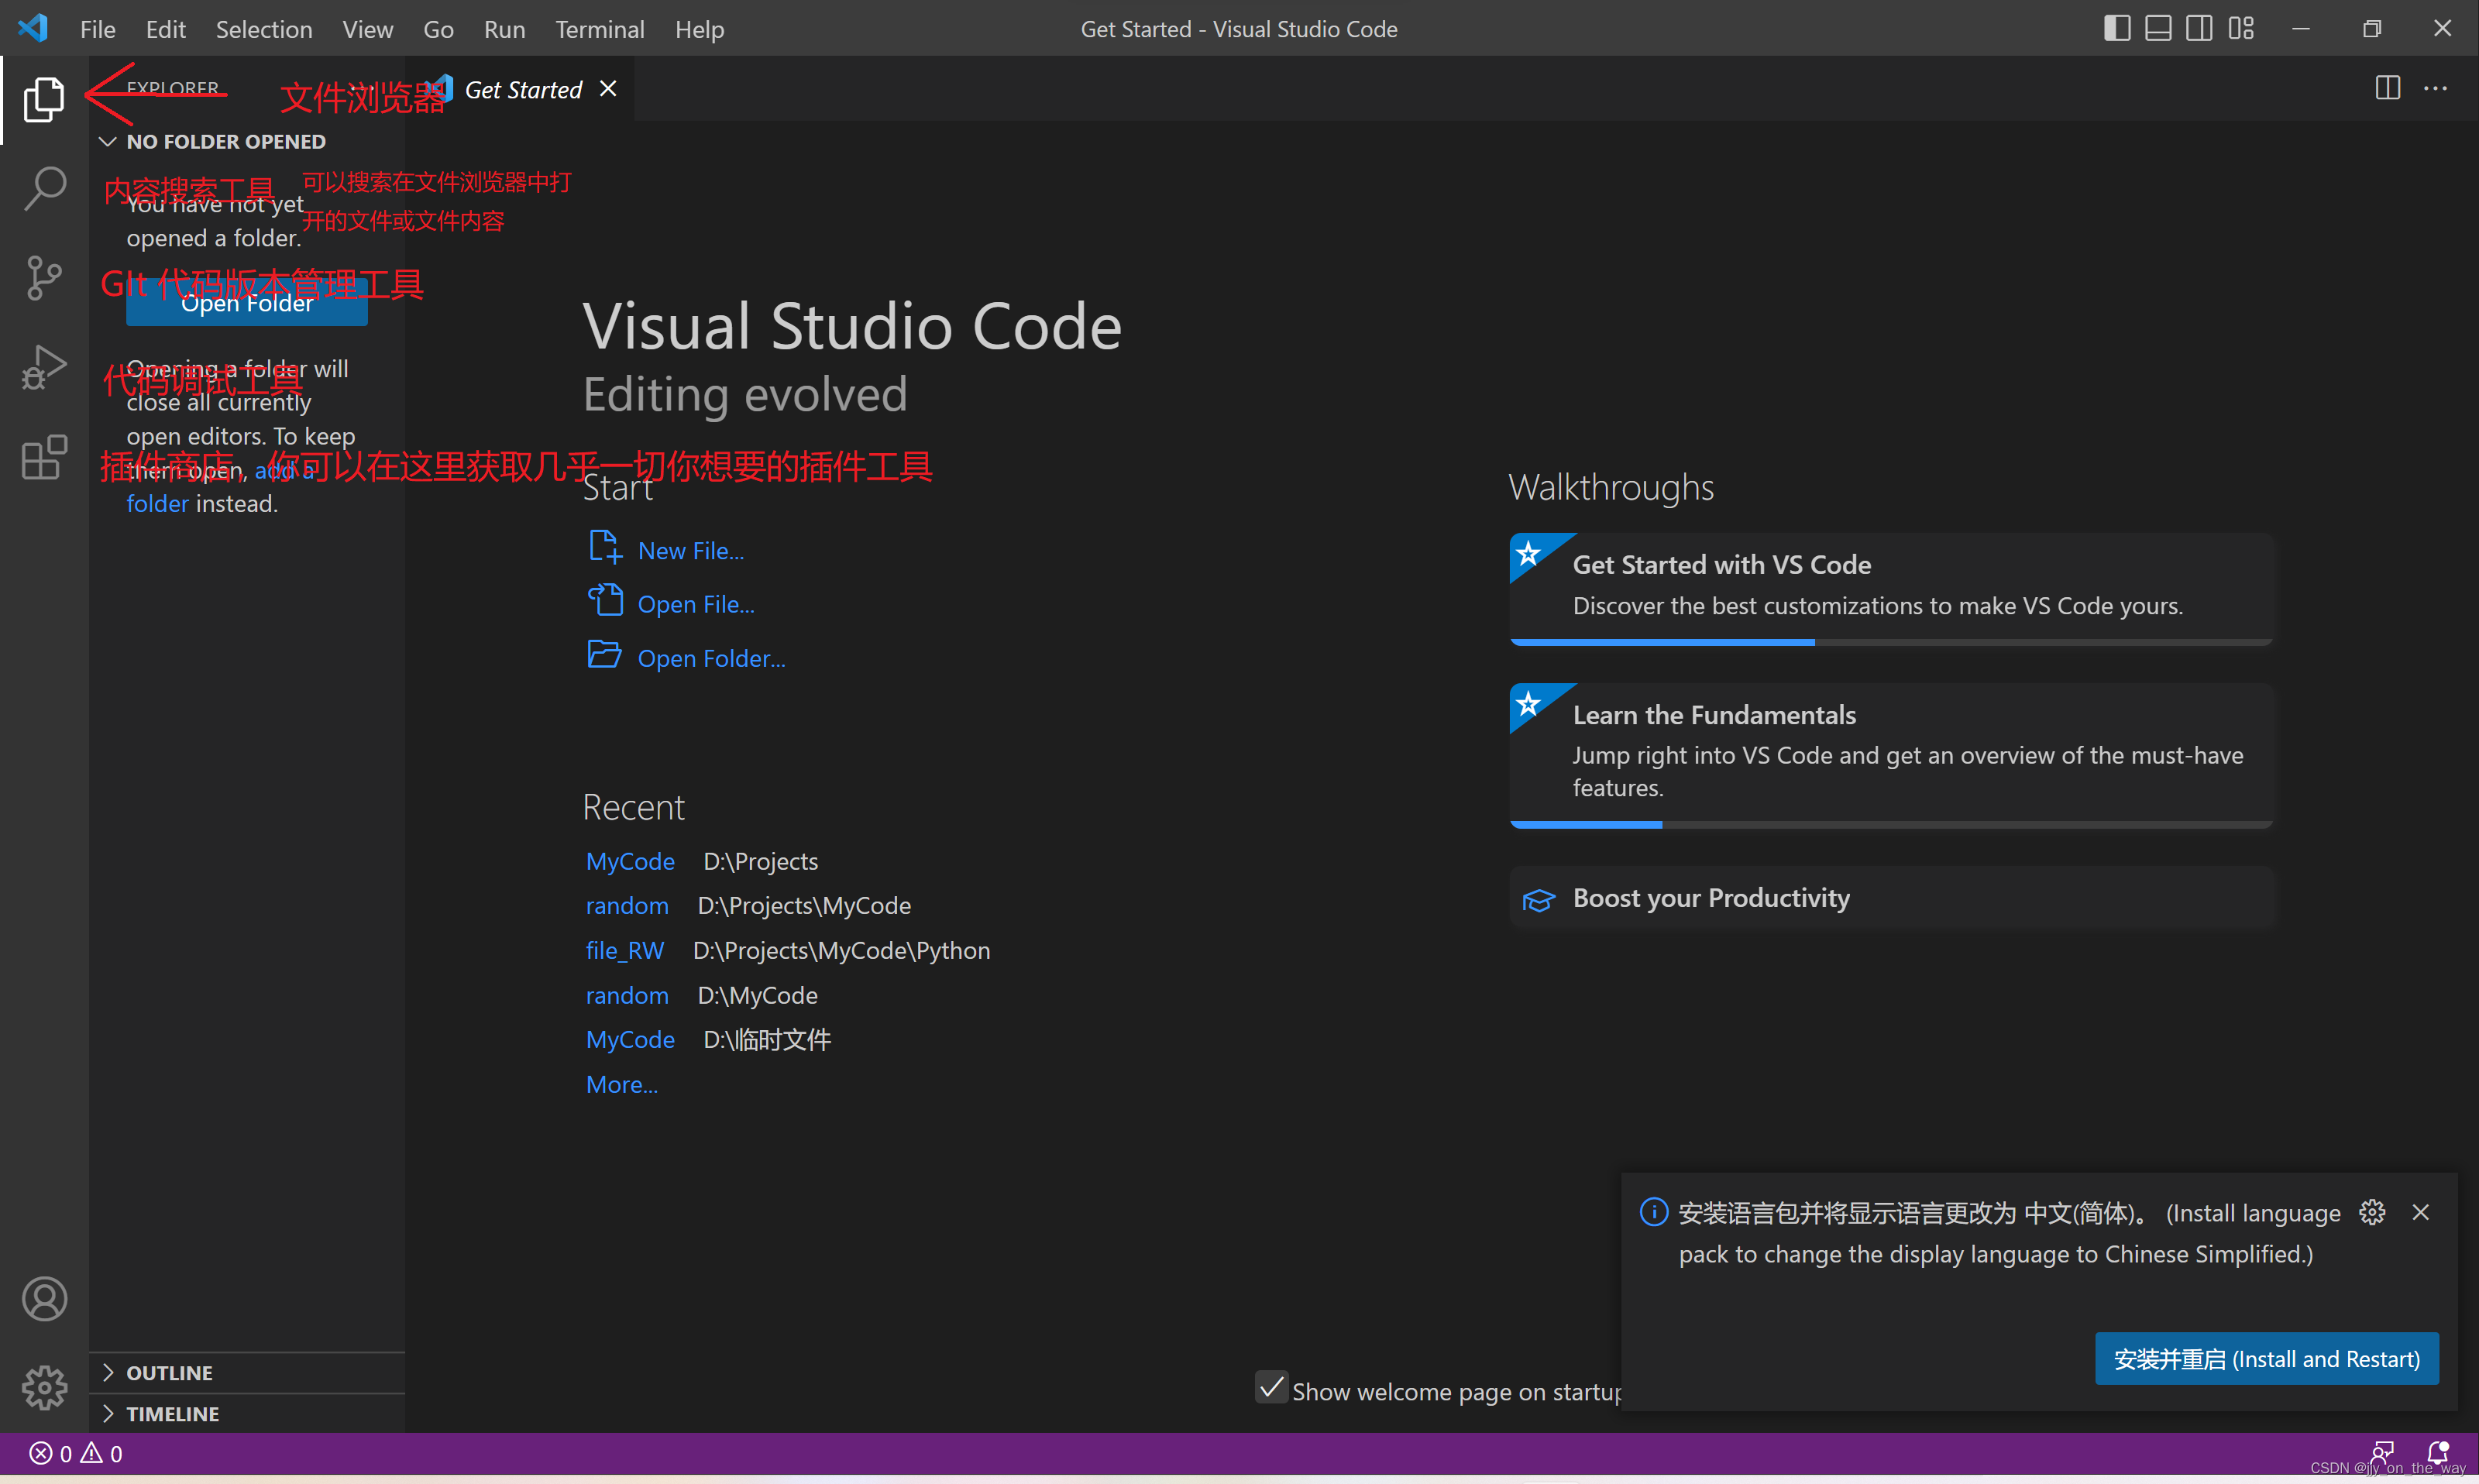Screen dimensions: 2479x1484
Task: Open recent file_RW project entry
Action: click(624, 950)
